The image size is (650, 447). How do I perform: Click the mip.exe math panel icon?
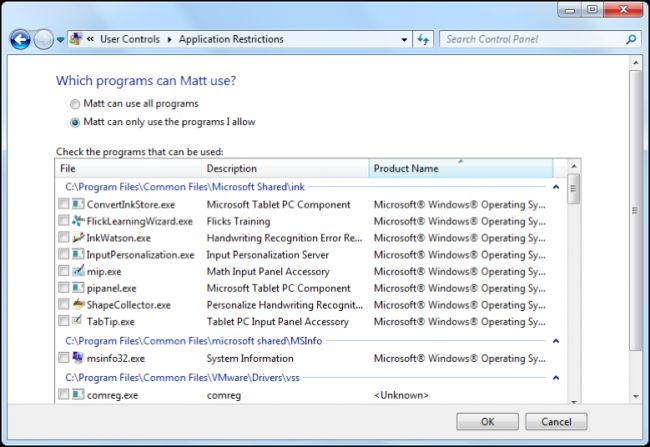(78, 271)
